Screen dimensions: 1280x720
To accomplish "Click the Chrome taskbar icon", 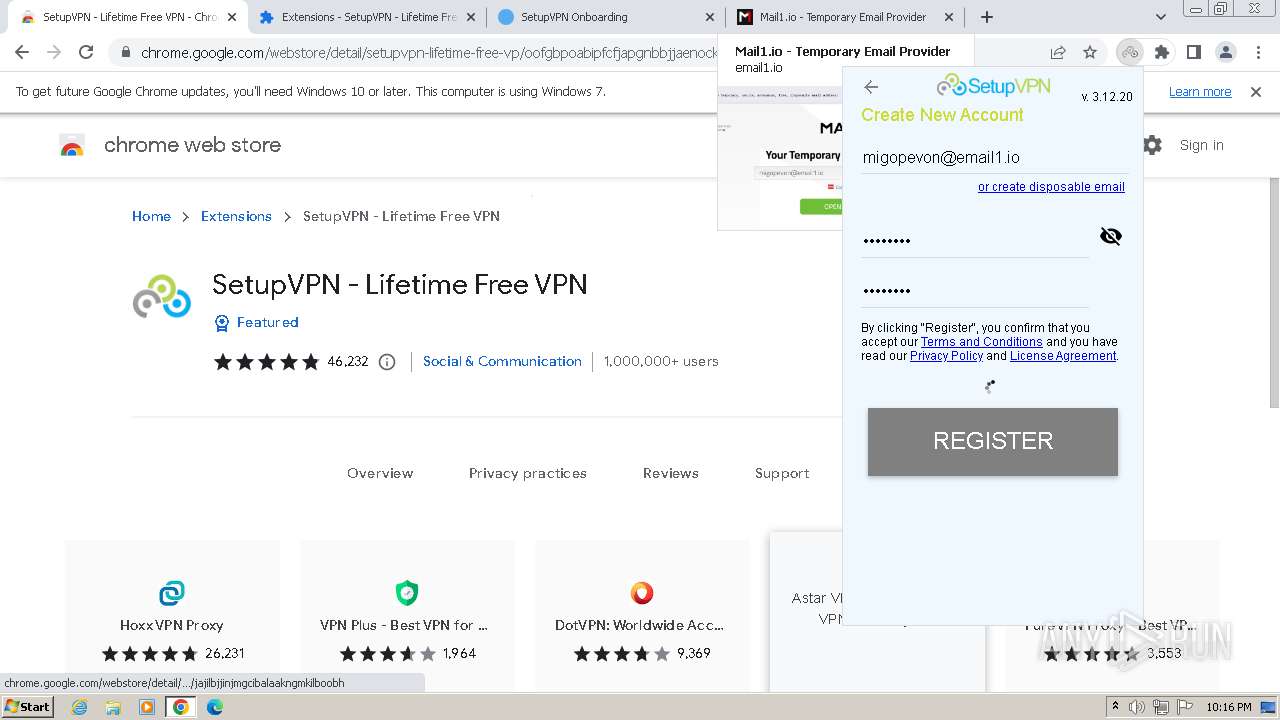I will point(181,707).
